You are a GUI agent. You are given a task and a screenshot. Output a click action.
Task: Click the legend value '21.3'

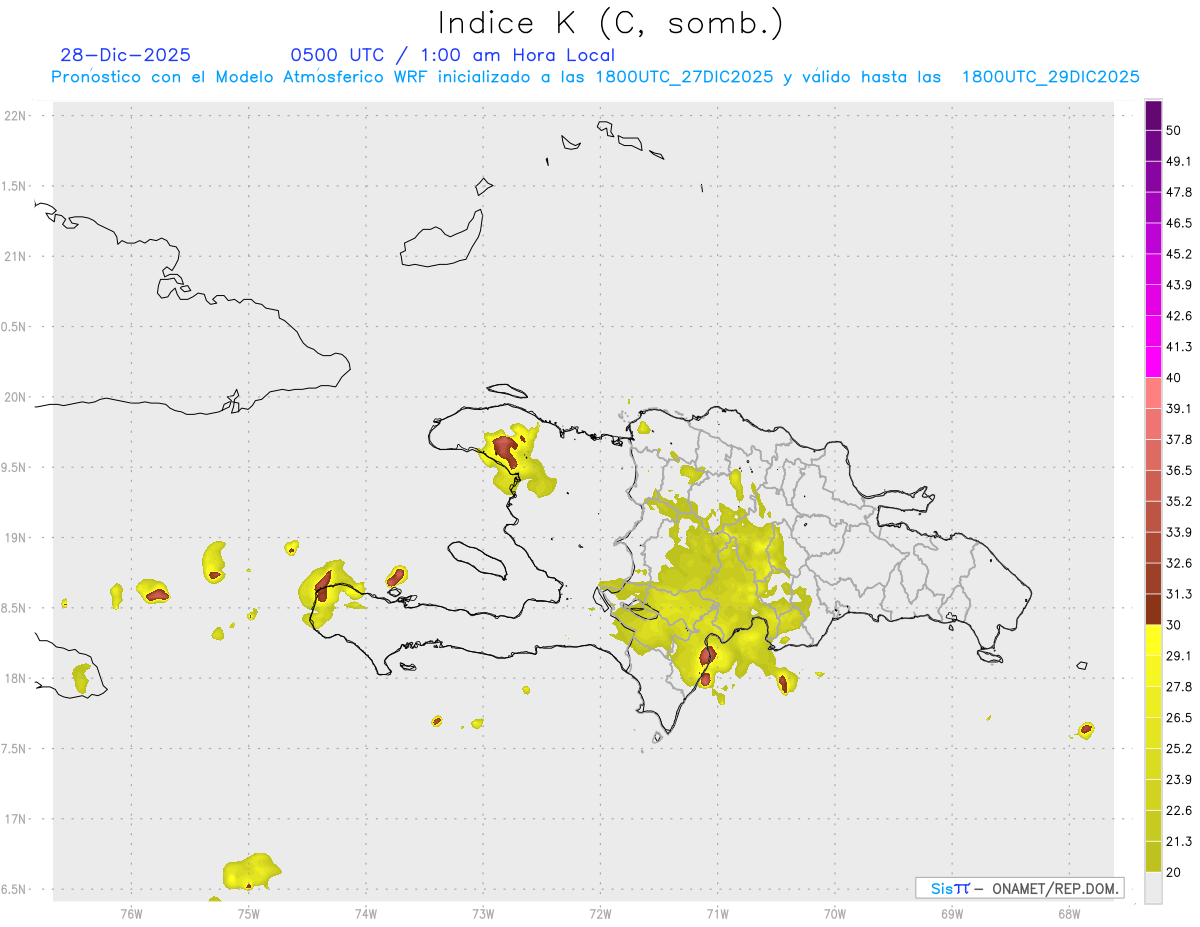pos(1179,841)
